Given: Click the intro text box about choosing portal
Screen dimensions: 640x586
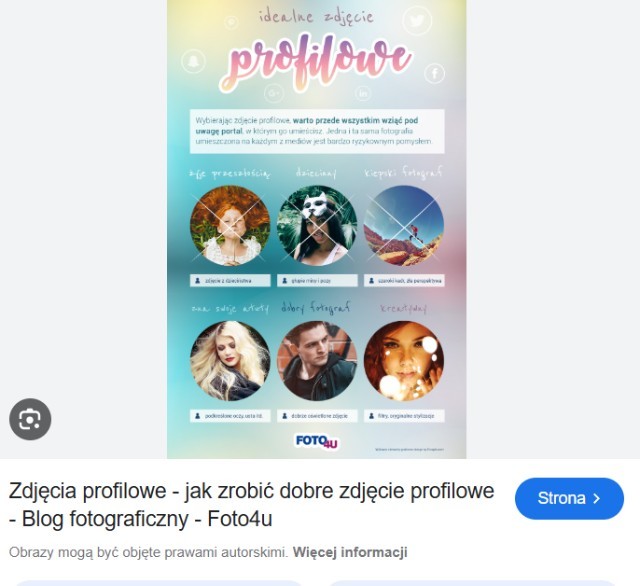Looking at the screenshot, I should (x=317, y=131).
